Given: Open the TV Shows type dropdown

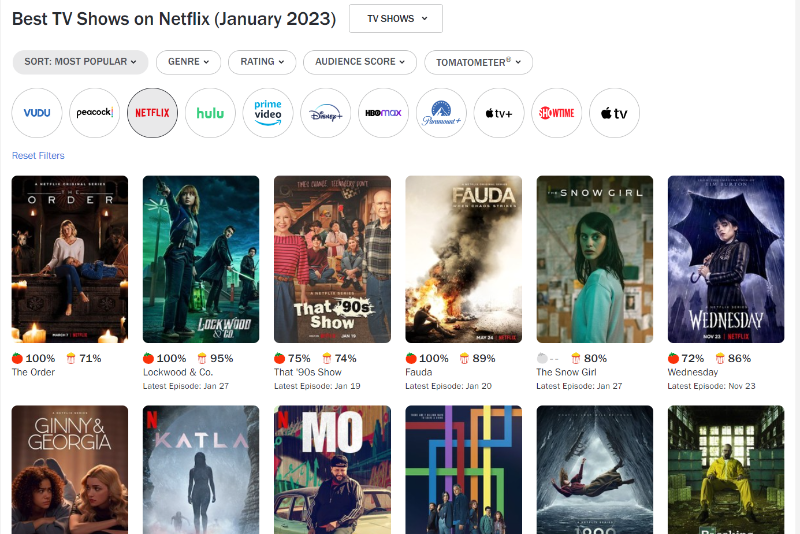Looking at the screenshot, I should pyautogui.click(x=396, y=18).
